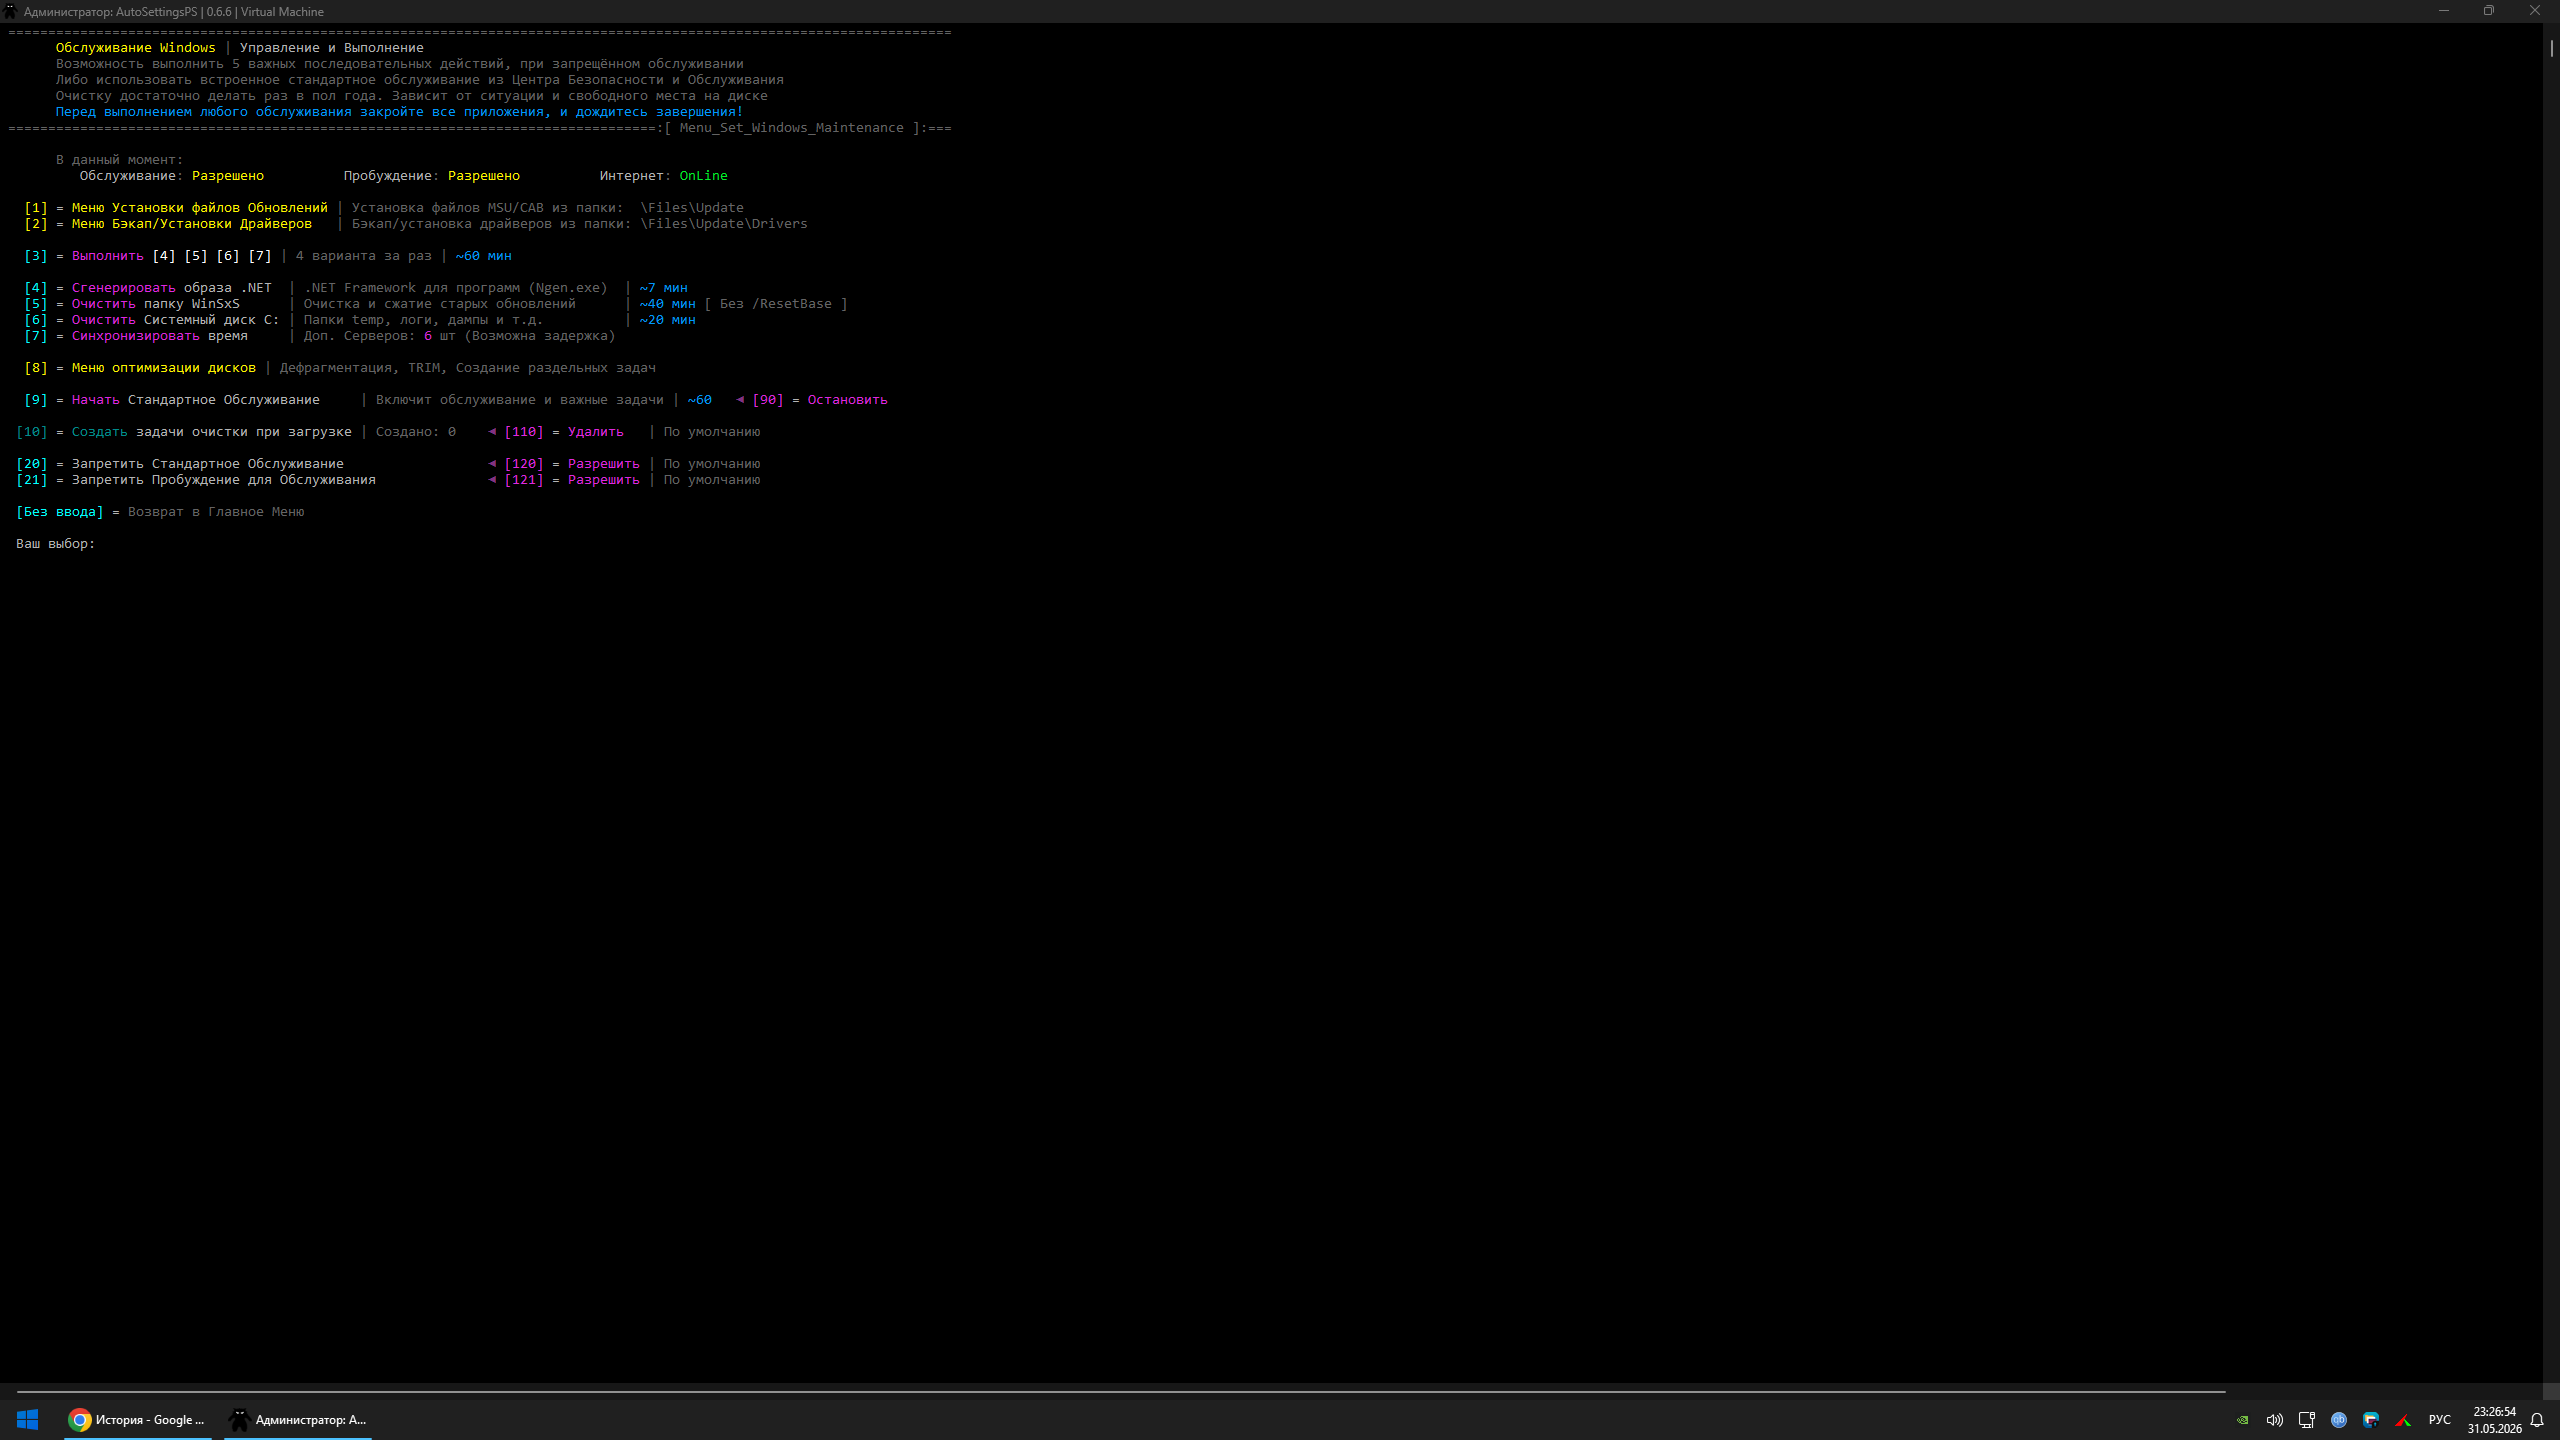The width and height of the screenshot is (2560, 1440).
Task: Minimize the AutoSettingsPS console window
Action: coord(2444,11)
